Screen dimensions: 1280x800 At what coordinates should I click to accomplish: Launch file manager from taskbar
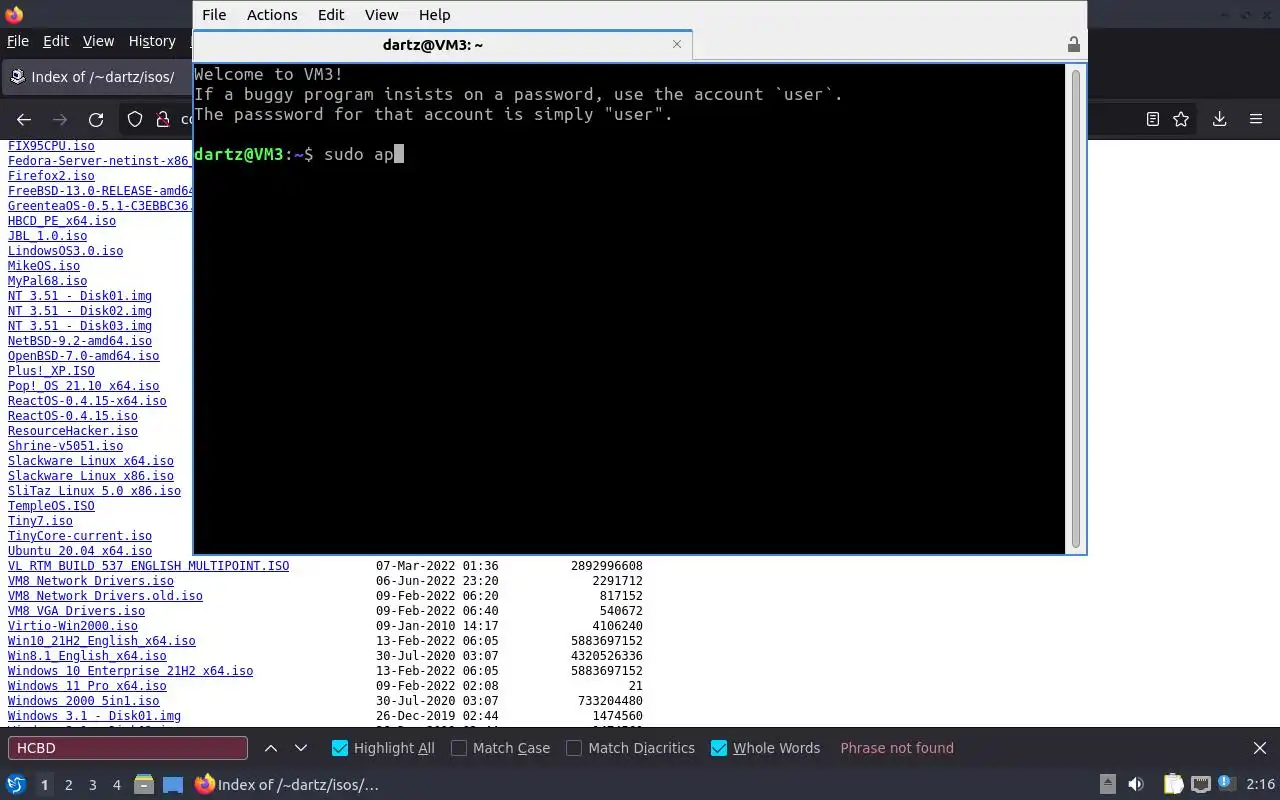click(x=143, y=784)
